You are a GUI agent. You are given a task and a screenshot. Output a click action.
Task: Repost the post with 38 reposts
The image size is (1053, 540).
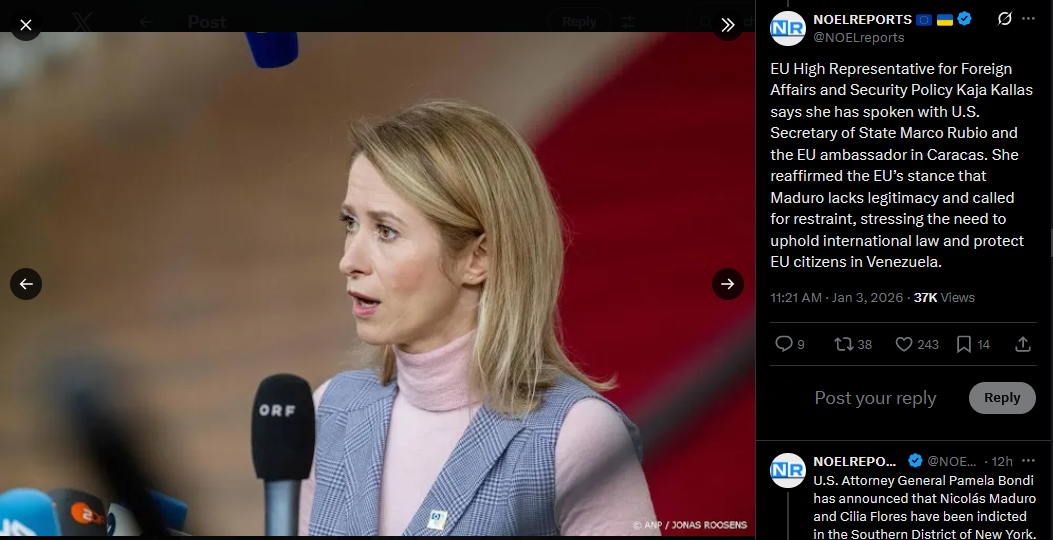pos(853,345)
